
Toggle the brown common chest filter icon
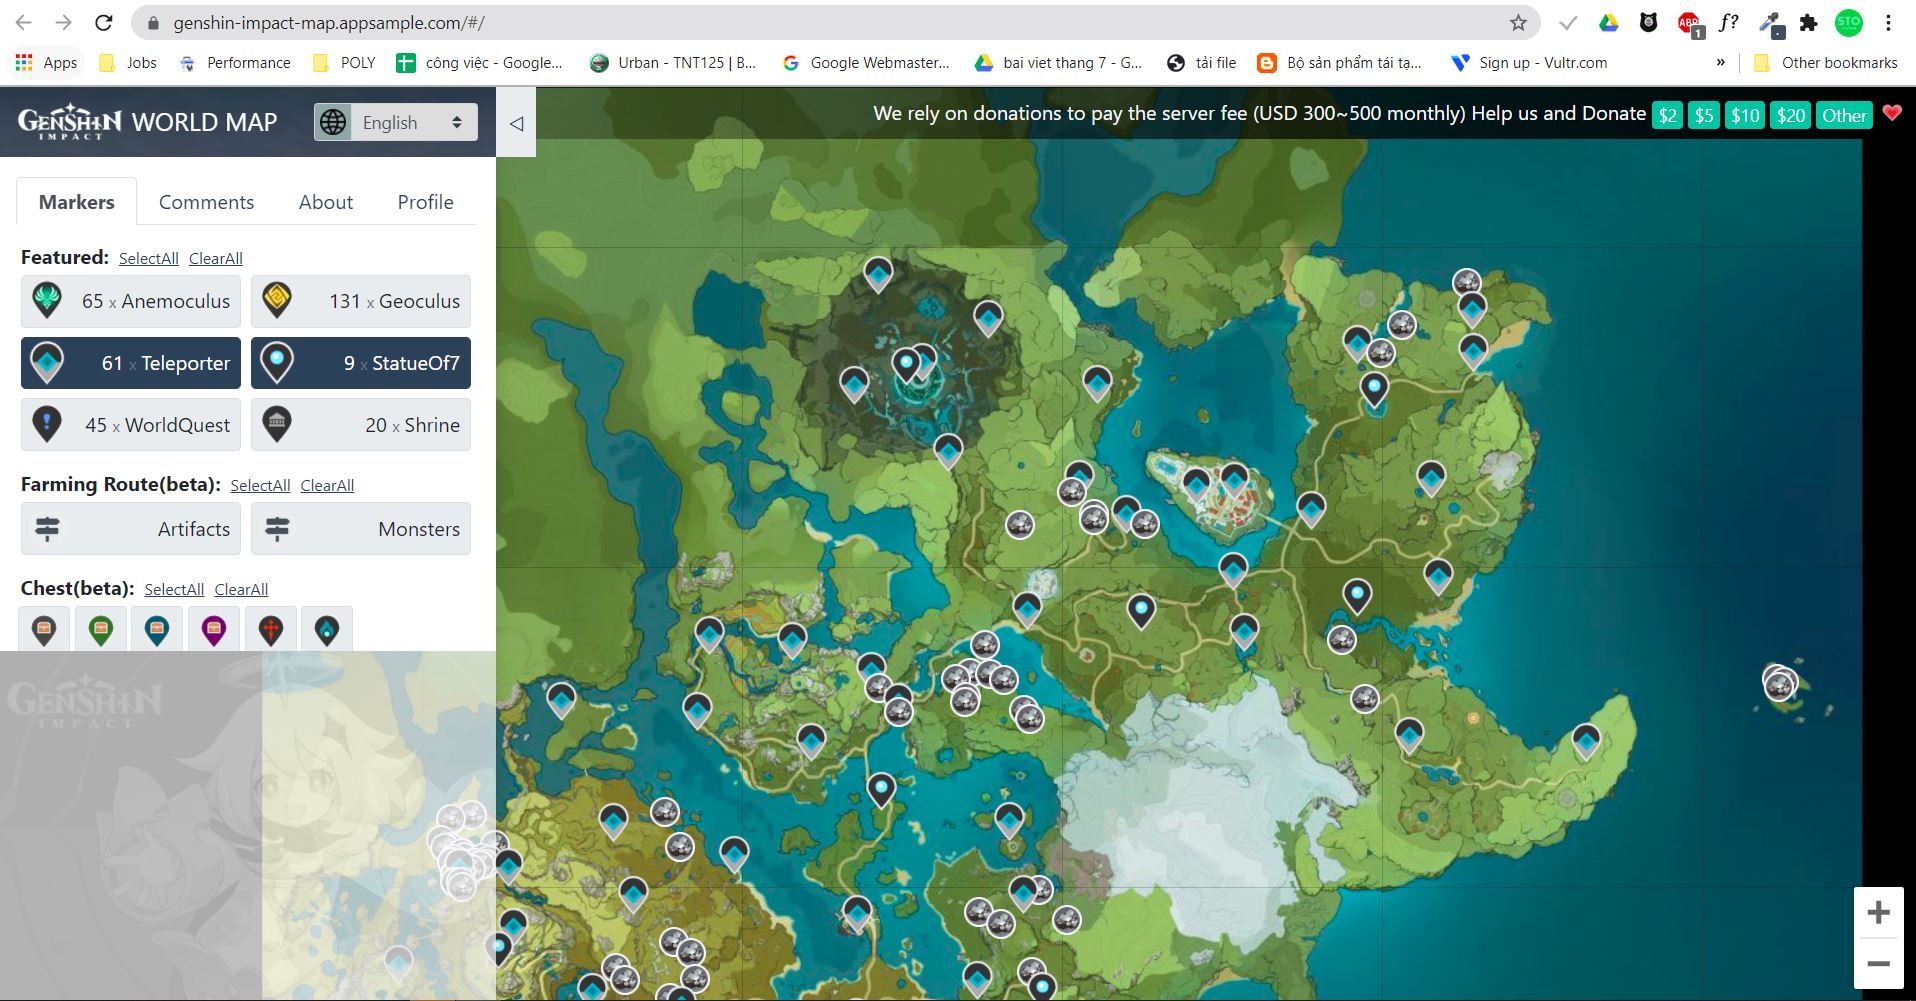tap(44, 630)
